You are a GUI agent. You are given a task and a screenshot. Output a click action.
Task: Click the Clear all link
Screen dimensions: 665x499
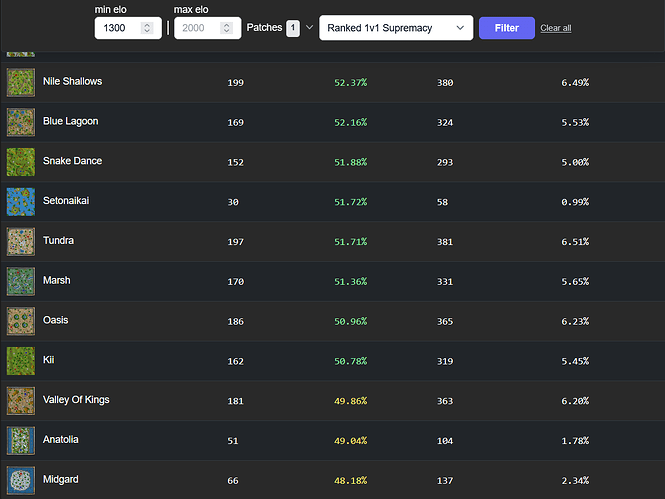(556, 28)
